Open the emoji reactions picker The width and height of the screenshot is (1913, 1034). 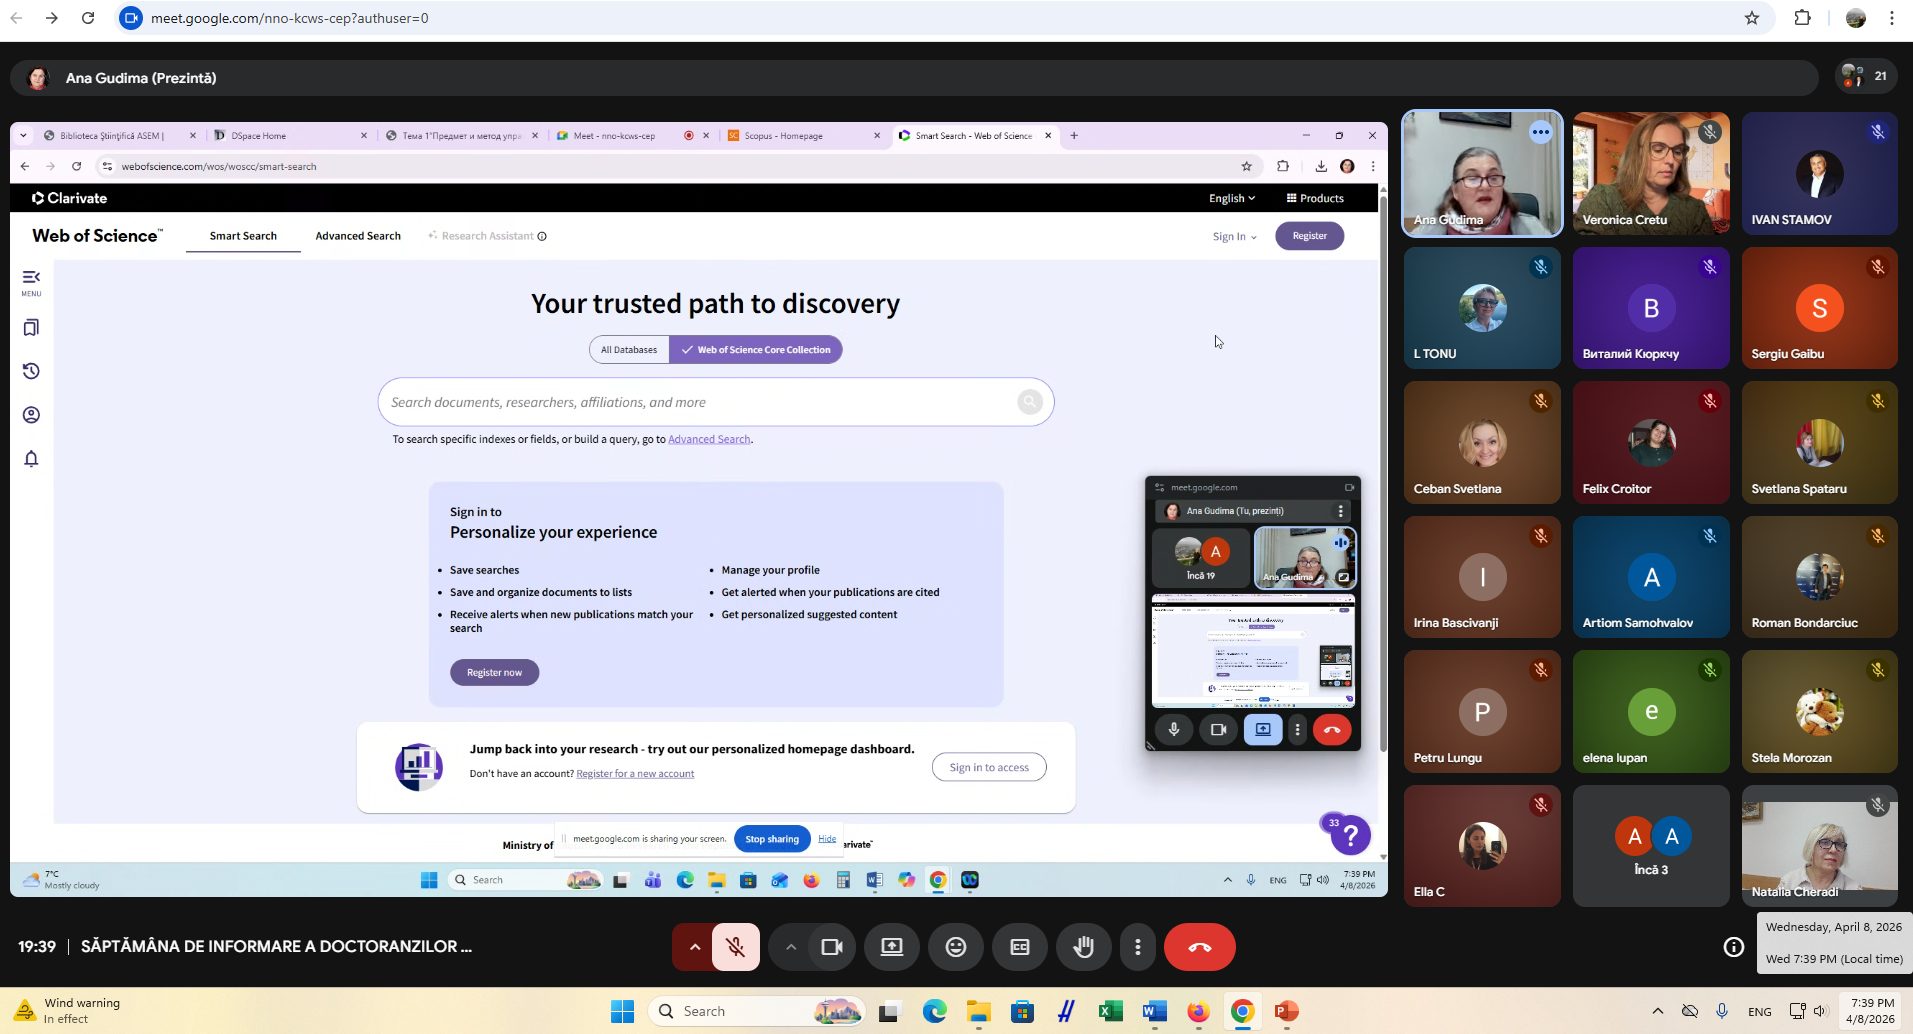(955, 947)
